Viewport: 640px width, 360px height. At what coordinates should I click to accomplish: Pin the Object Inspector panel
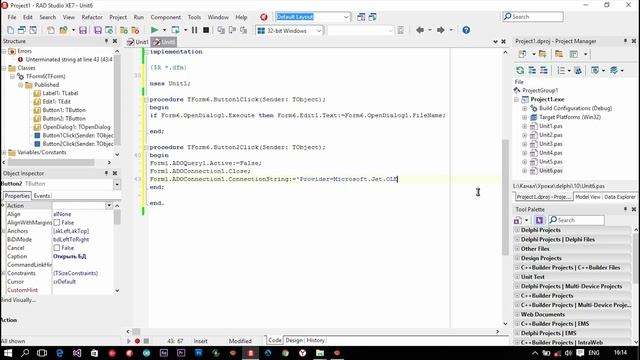[x=106, y=173]
